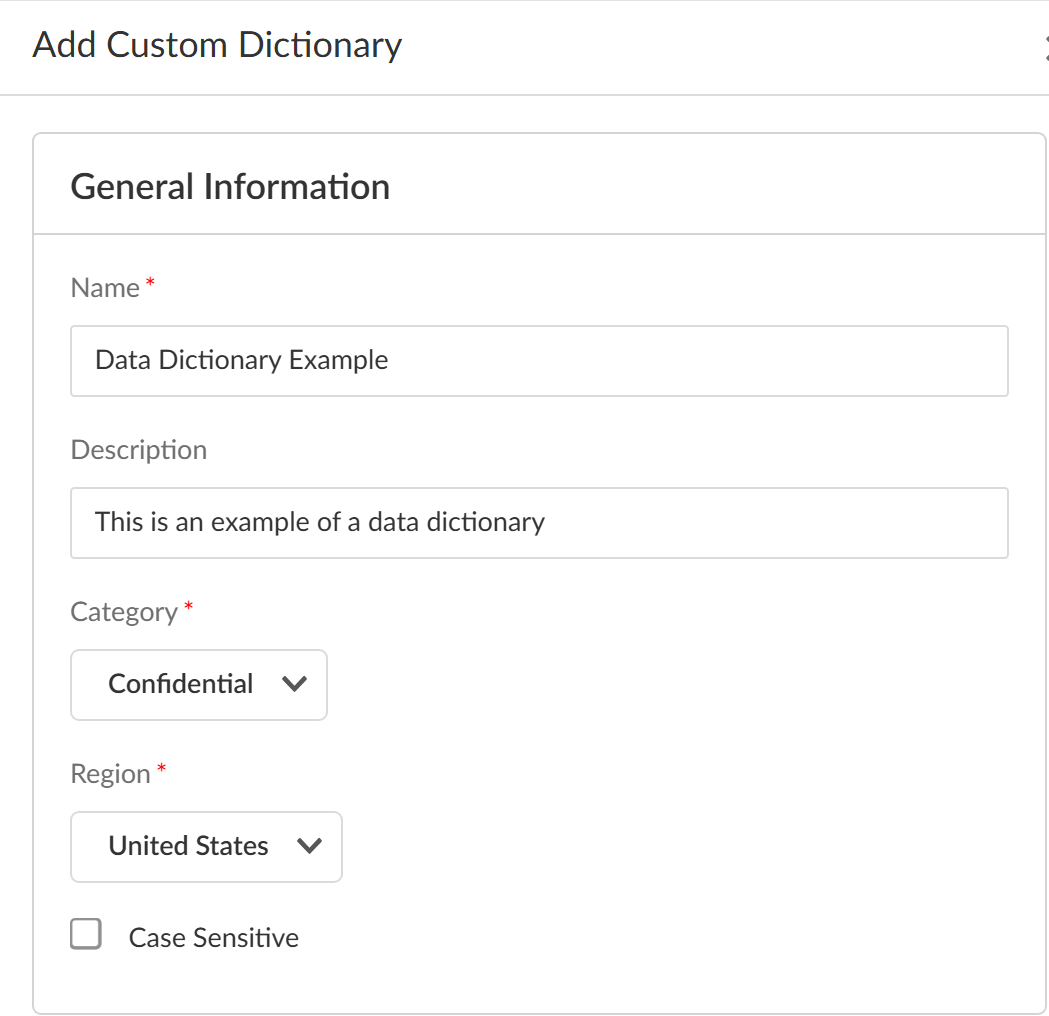
Task: Click the Name field label
Action: coord(105,288)
